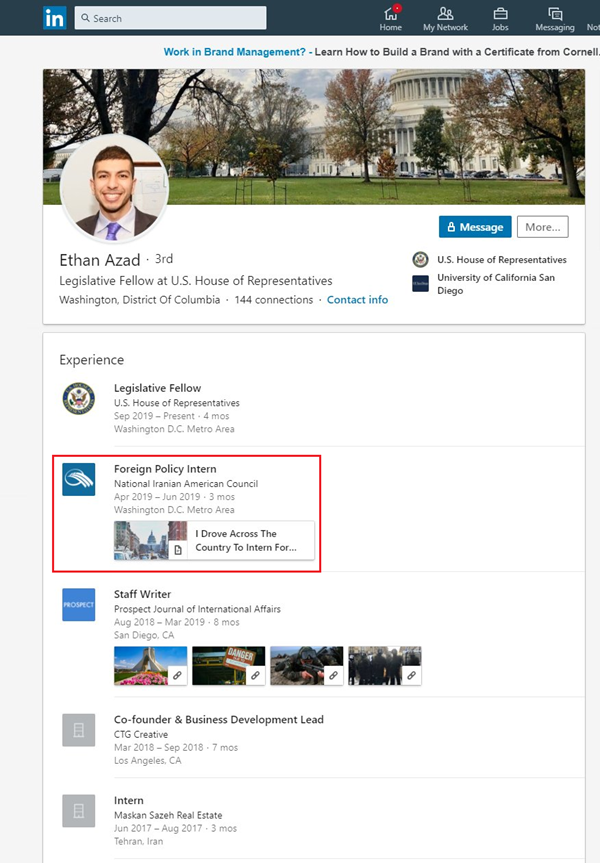Open the 'I Drove Across The Country' article
The image size is (600, 863).
[x=214, y=540]
